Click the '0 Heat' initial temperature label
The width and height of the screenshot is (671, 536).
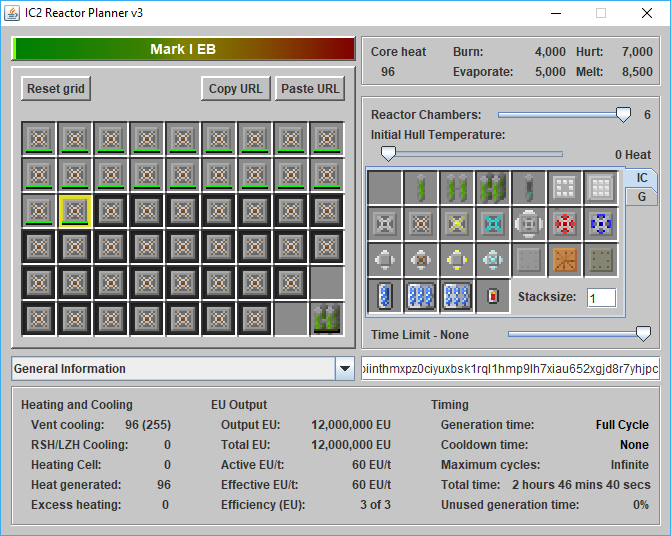coord(633,154)
